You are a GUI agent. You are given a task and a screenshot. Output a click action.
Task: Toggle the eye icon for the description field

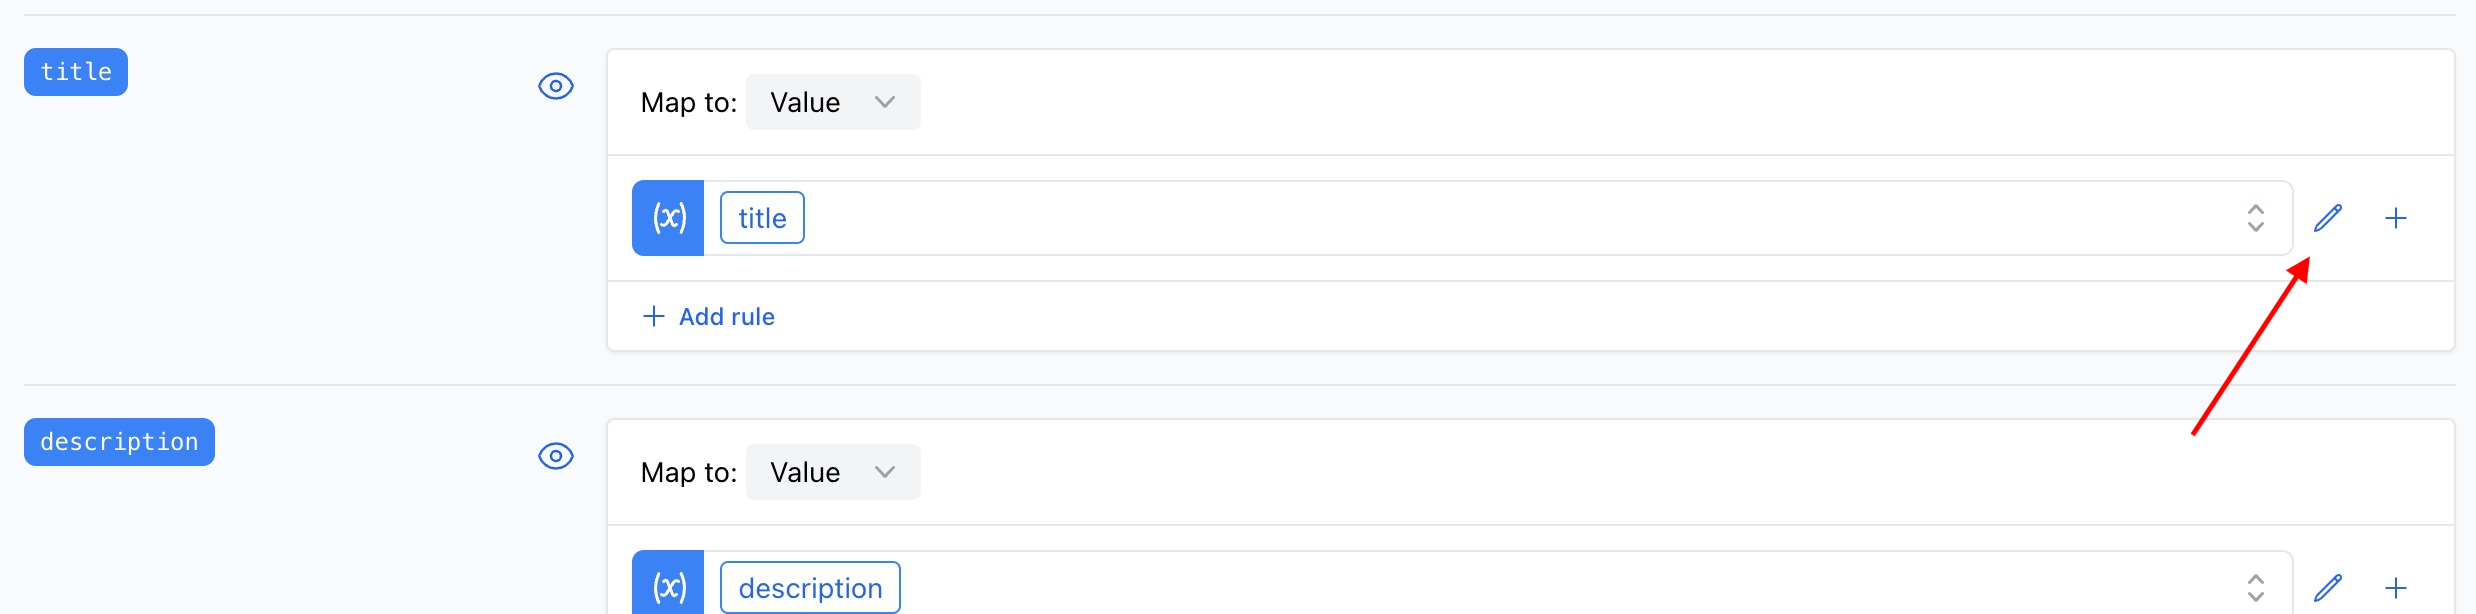(556, 456)
